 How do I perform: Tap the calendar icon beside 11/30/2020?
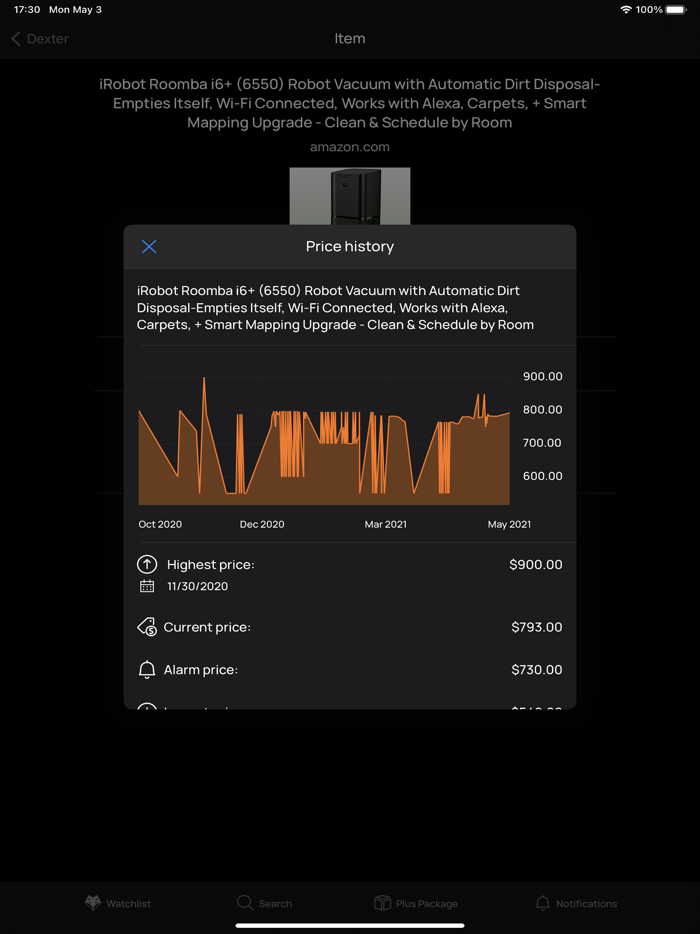pos(147,587)
